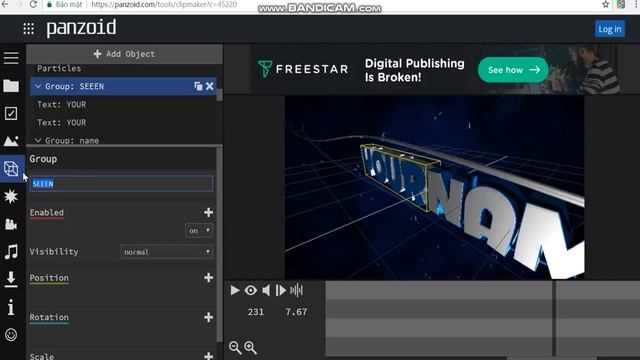Open the download render sidebar icon
Screen dimensions: 640x360
(x=11, y=279)
